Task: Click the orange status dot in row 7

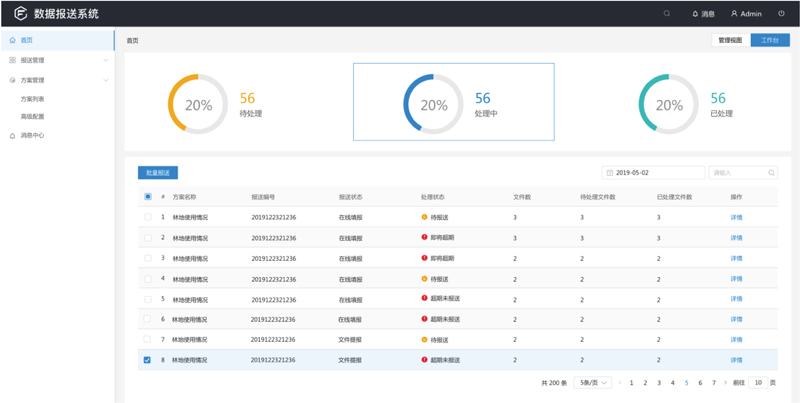Action: [424, 339]
